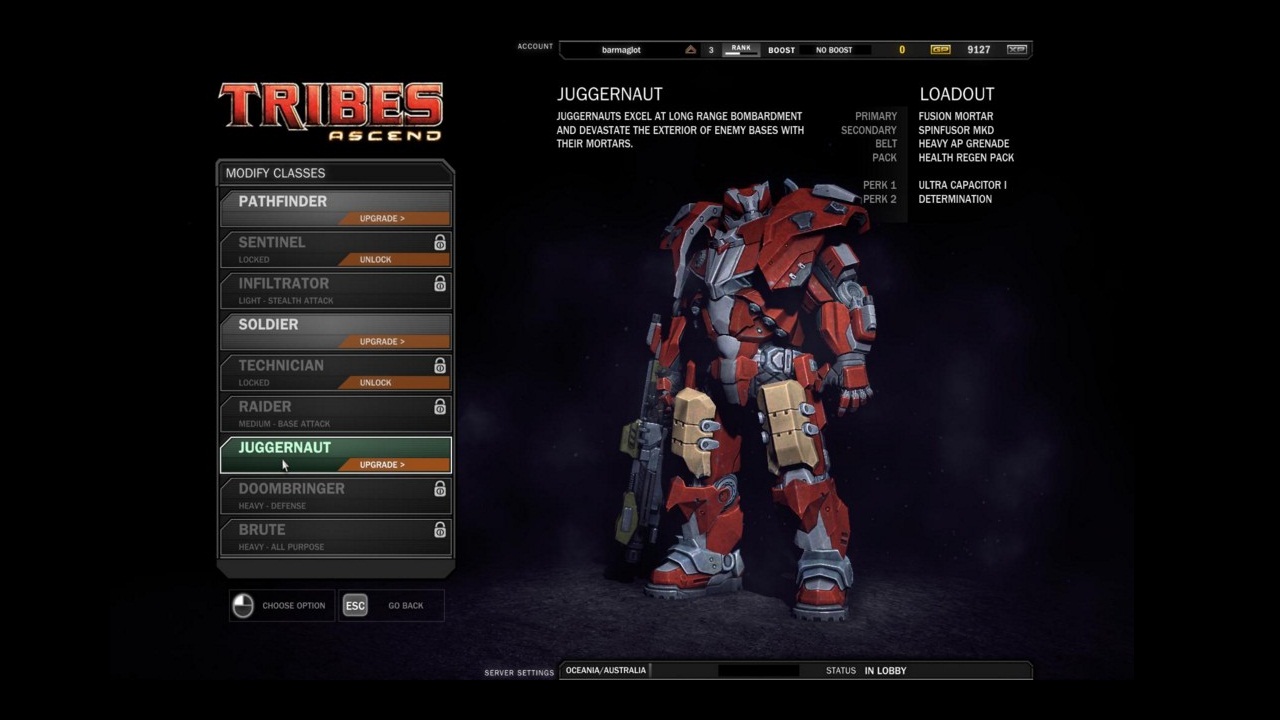The height and width of the screenshot is (720, 1280).
Task: Click the Raider class lock icon
Action: (x=439, y=407)
